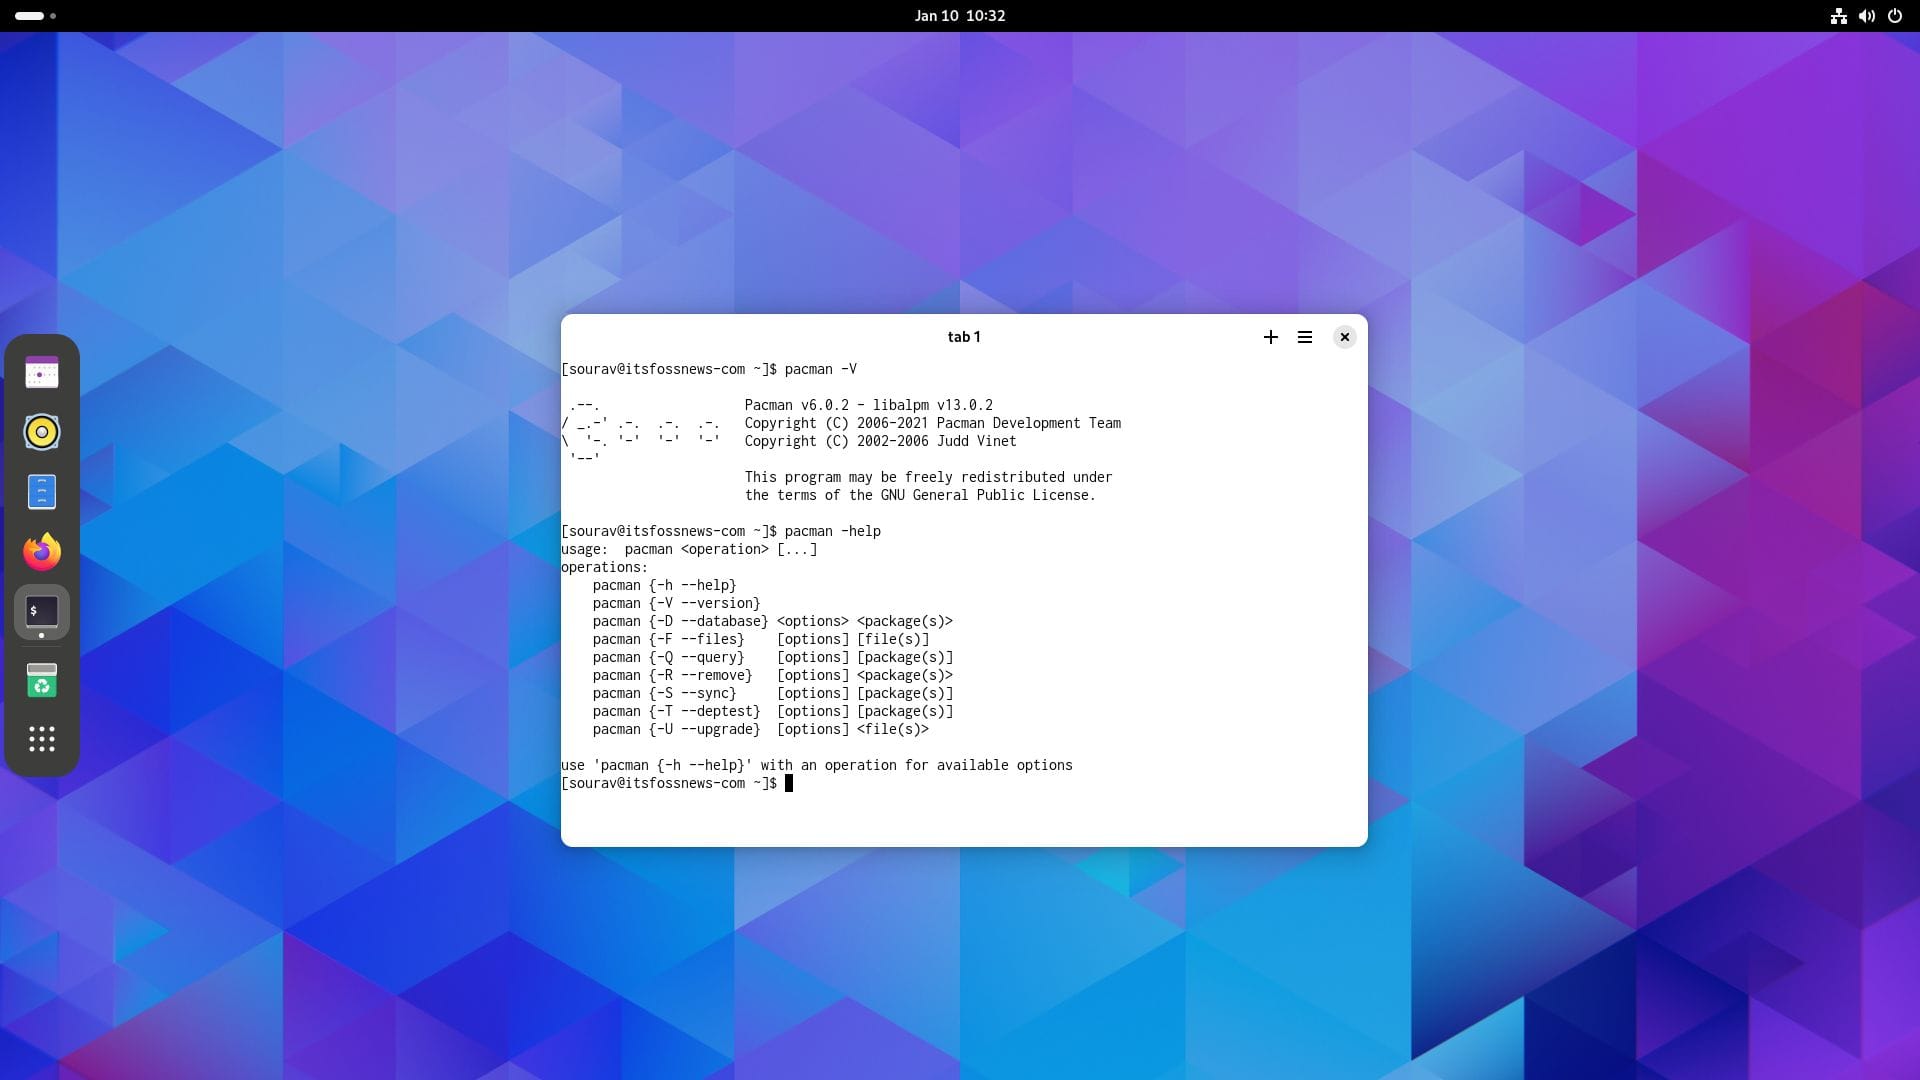Close the terminal window

coord(1344,337)
